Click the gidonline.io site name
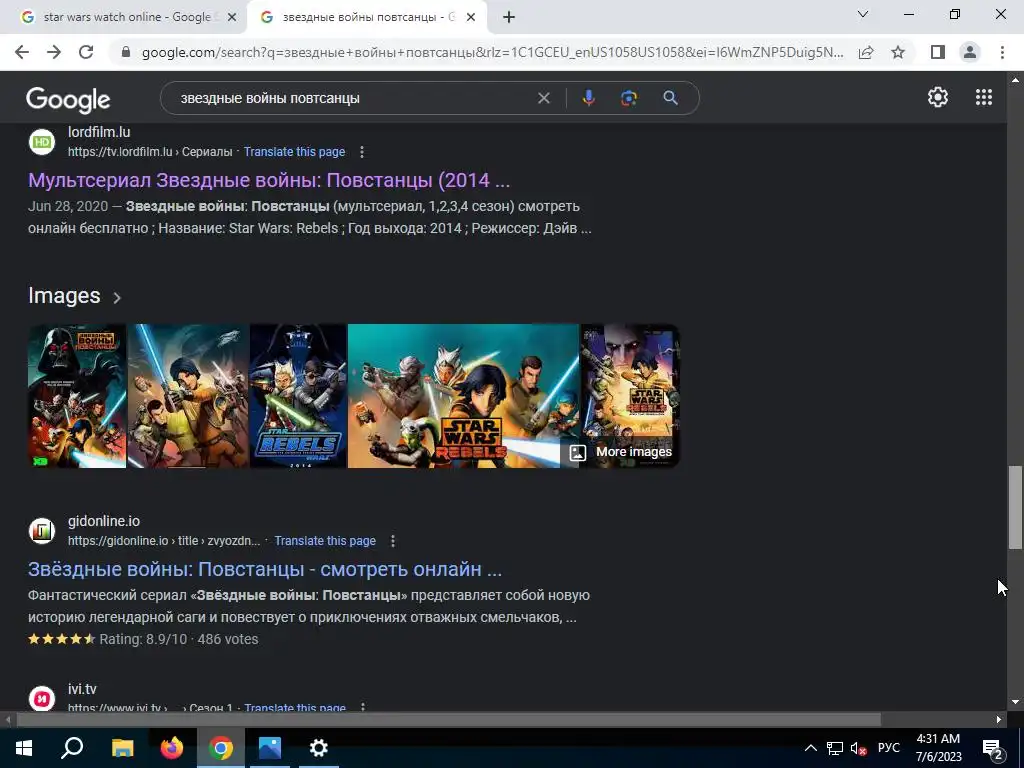The height and width of the screenshot is (768, 1024). 104,521
